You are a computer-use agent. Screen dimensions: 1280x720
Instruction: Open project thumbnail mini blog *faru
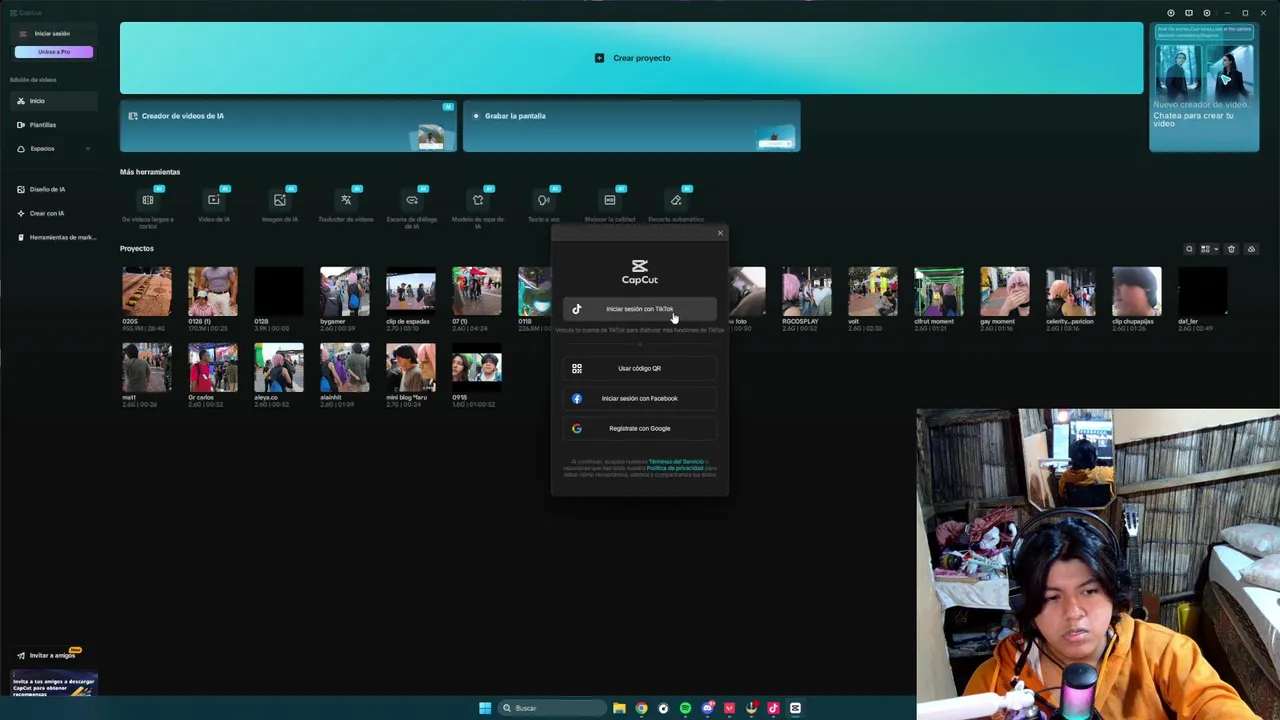point(411,367)
